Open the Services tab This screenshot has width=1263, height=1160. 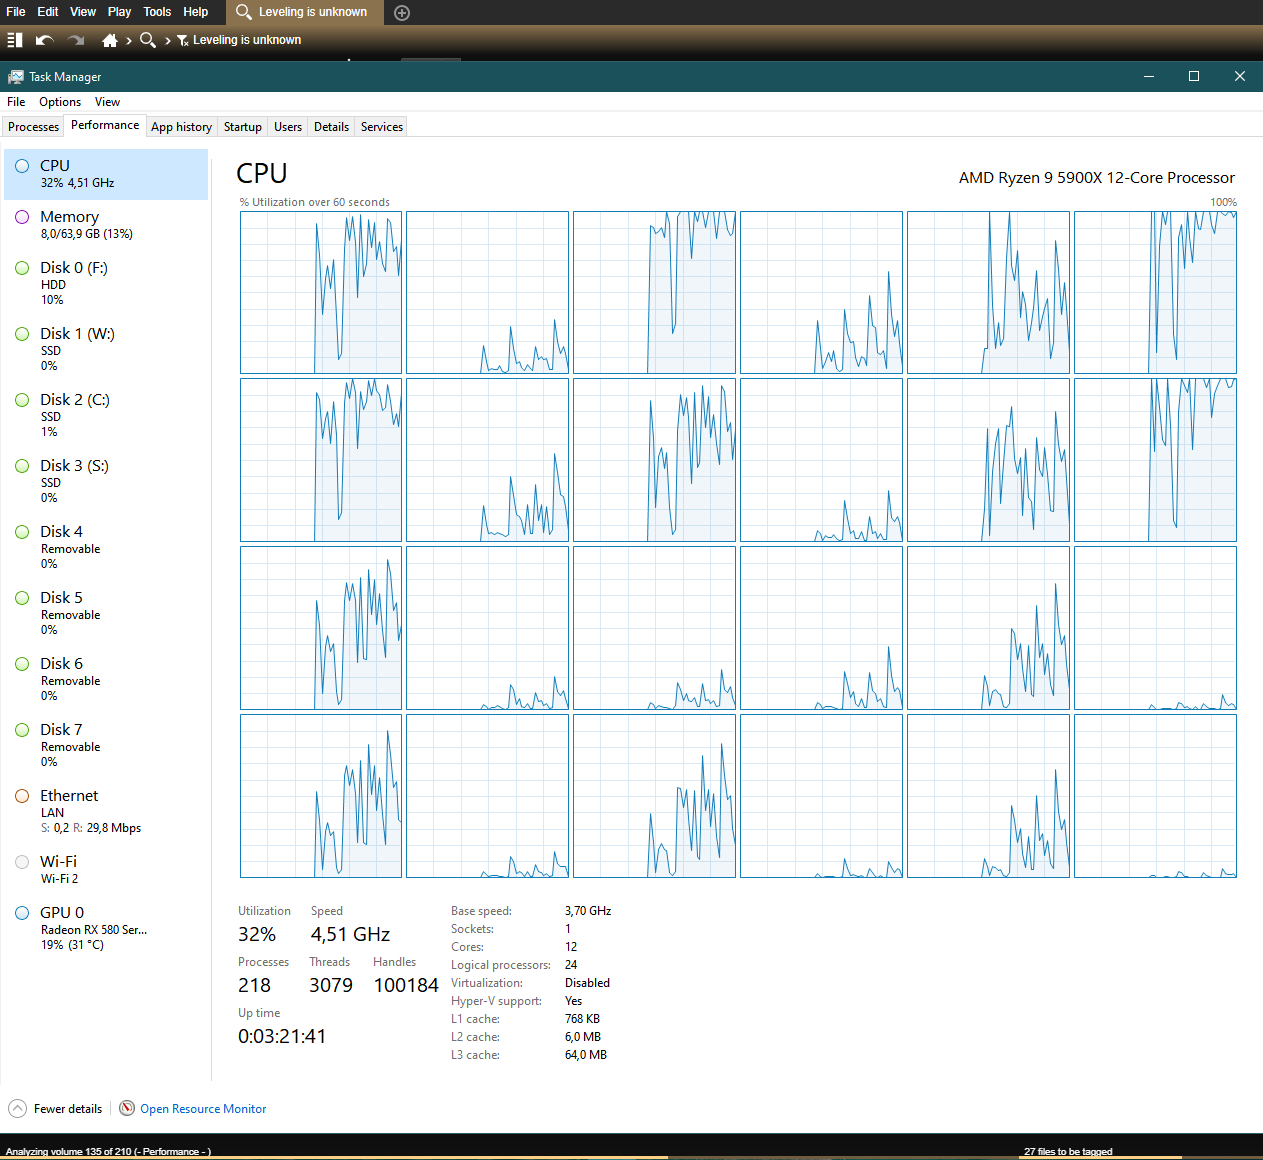coord(381,127)
